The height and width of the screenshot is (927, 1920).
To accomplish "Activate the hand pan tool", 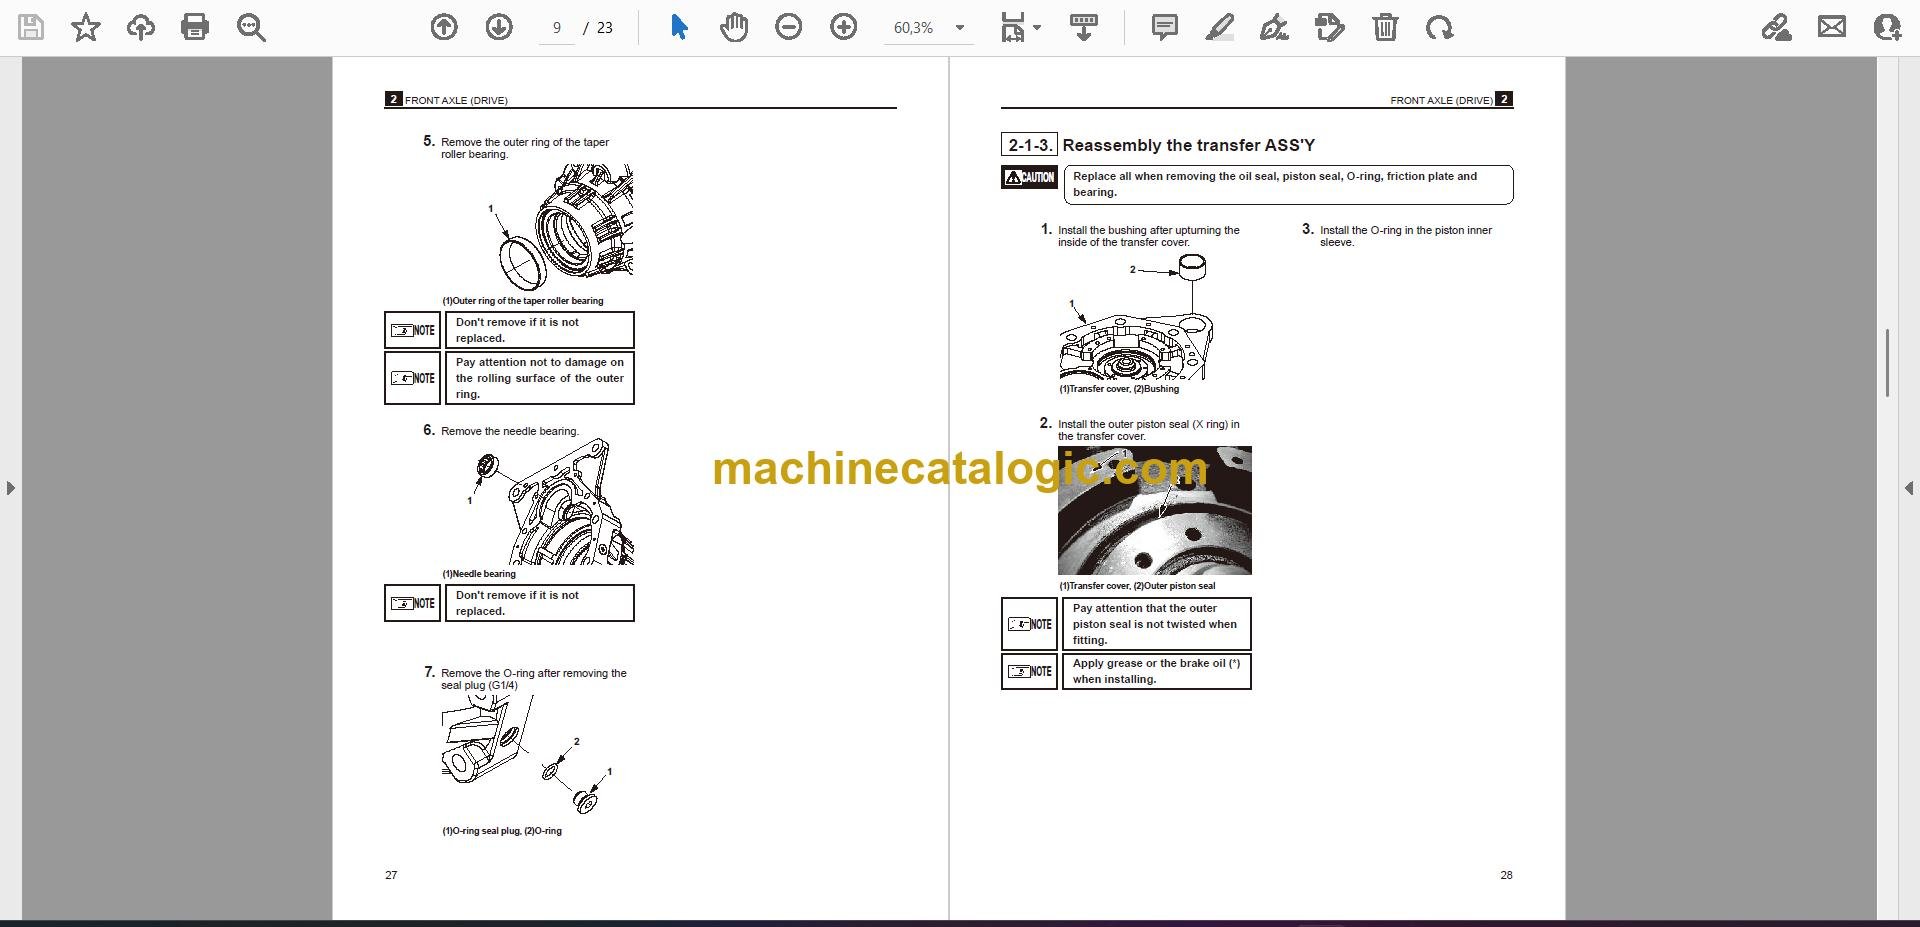I will point(734,28).
